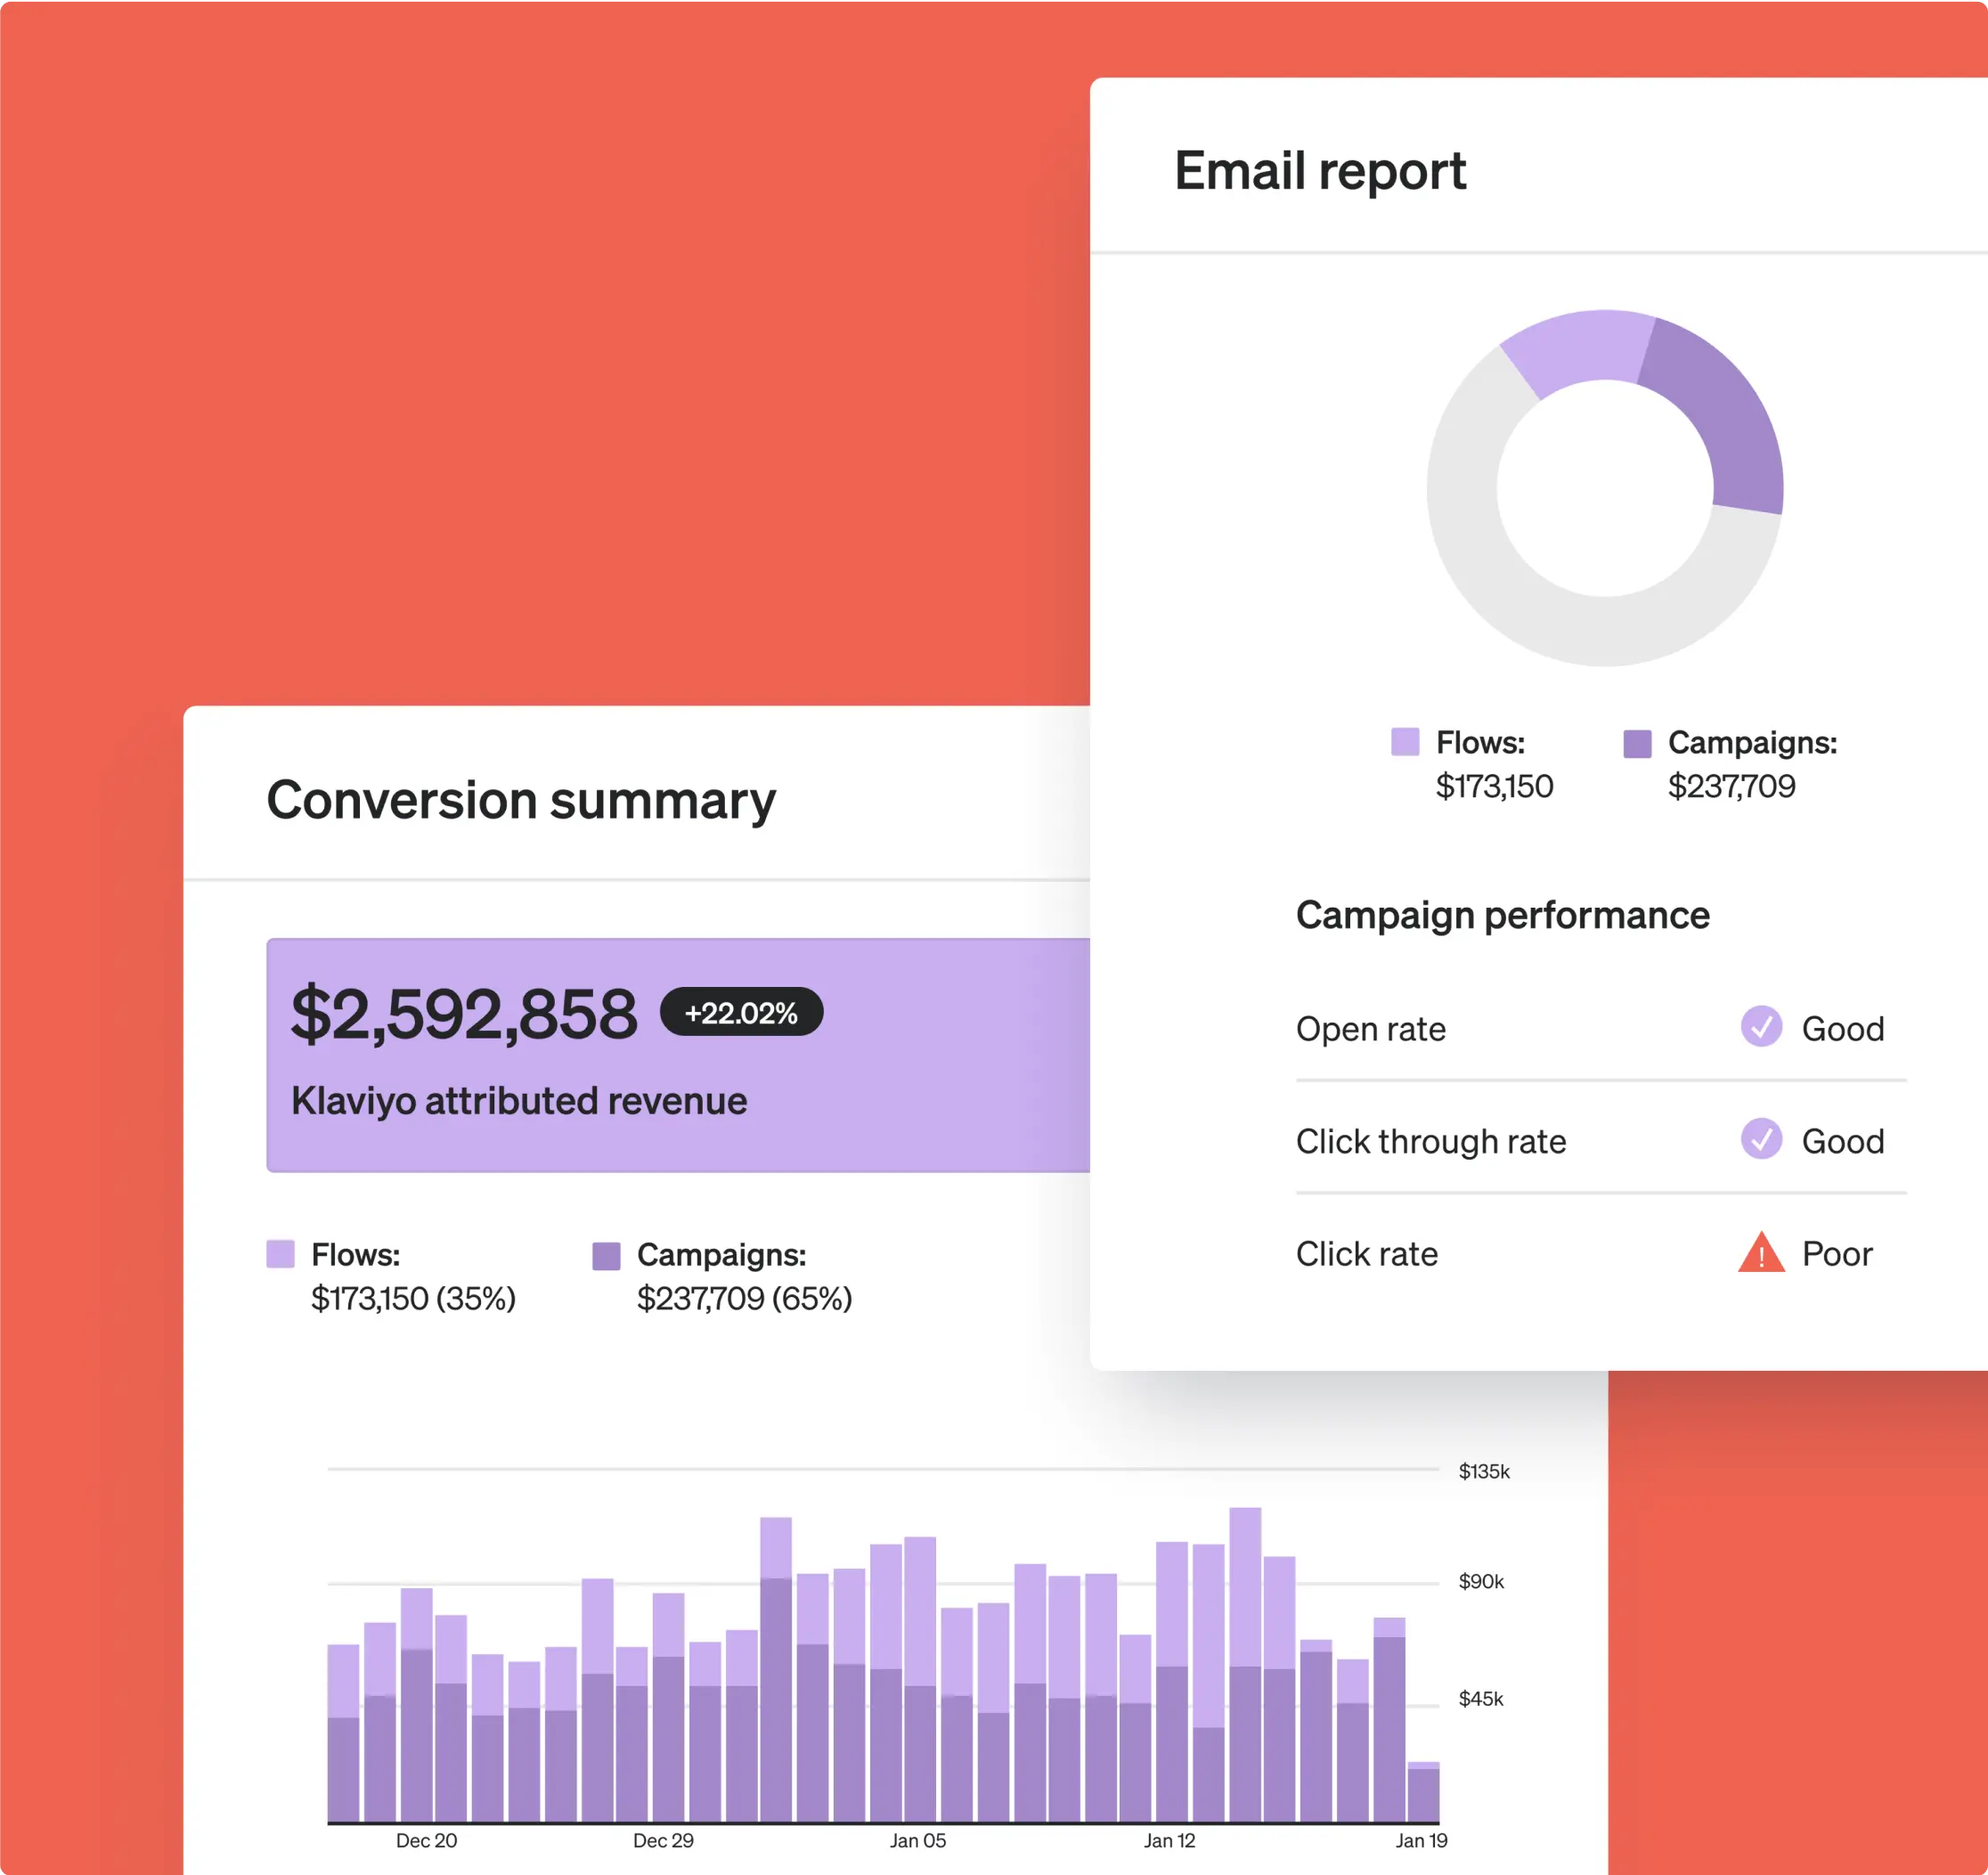Screen dimensions: 1988x1875
Task: Click the Campaigns swatch in Conversion summary legend
Action: coord(606,1256)
